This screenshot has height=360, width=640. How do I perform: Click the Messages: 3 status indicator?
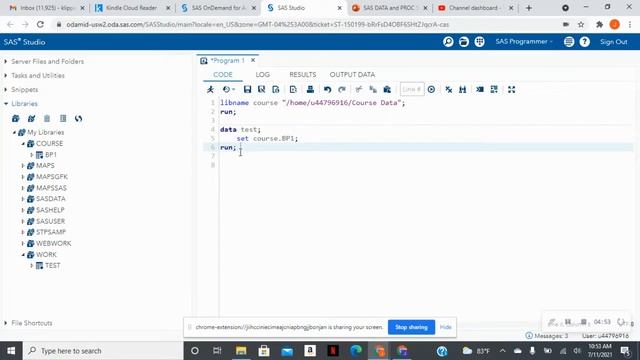pyautogui.click(x=547, y=336)
